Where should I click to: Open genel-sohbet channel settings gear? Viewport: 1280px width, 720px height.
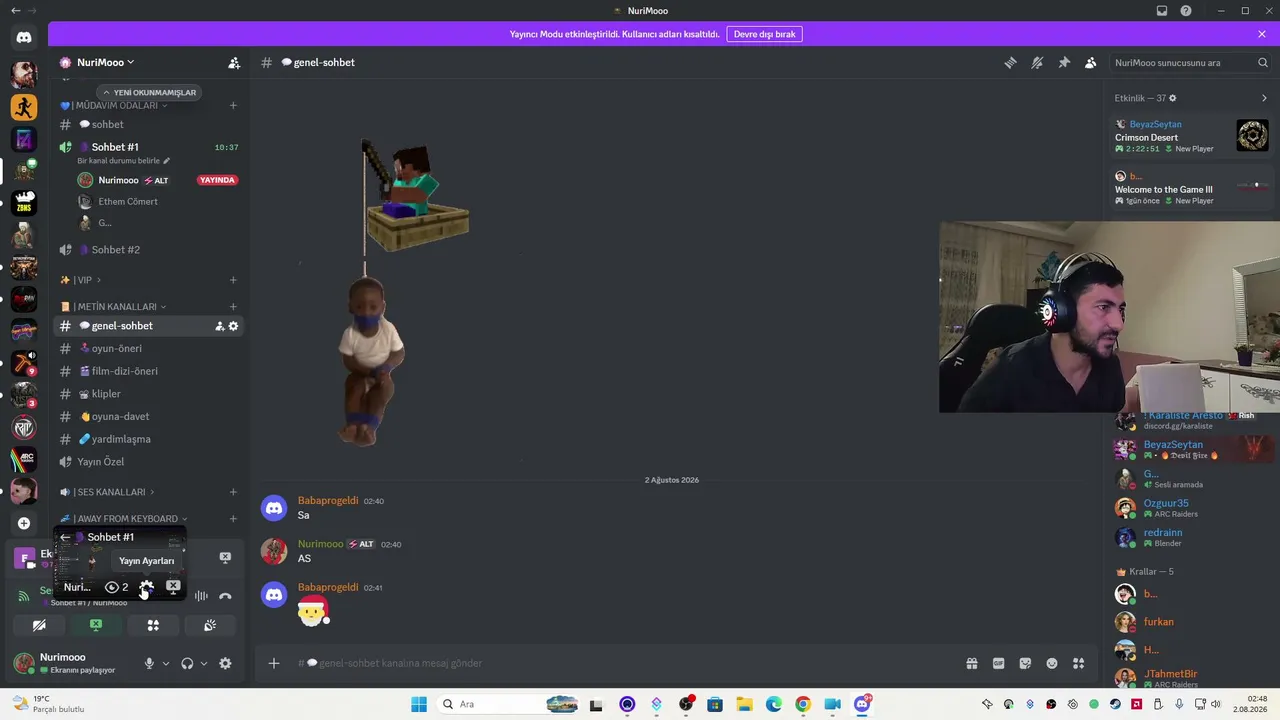233,326
